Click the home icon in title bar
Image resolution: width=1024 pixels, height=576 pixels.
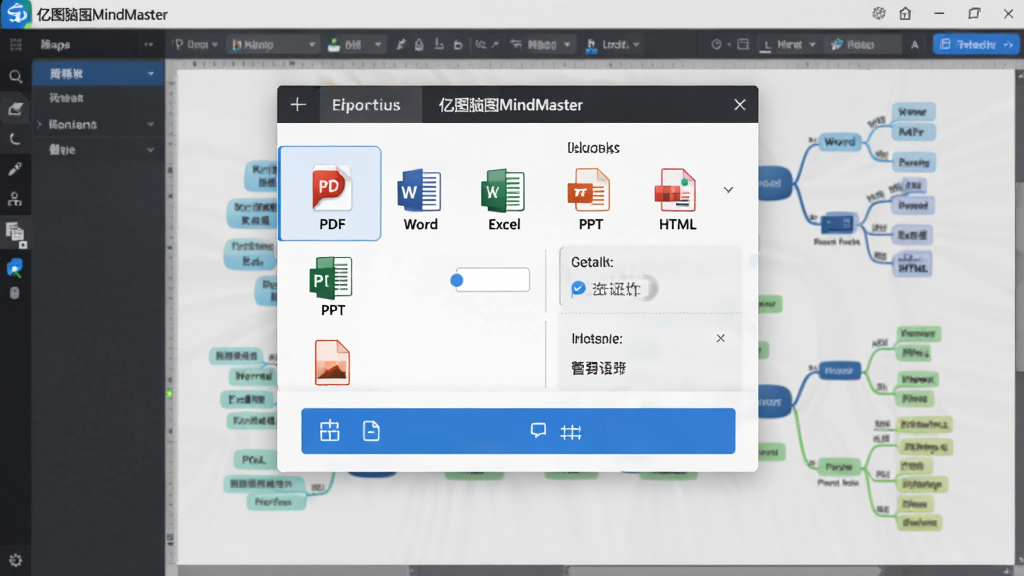point(905,13)
